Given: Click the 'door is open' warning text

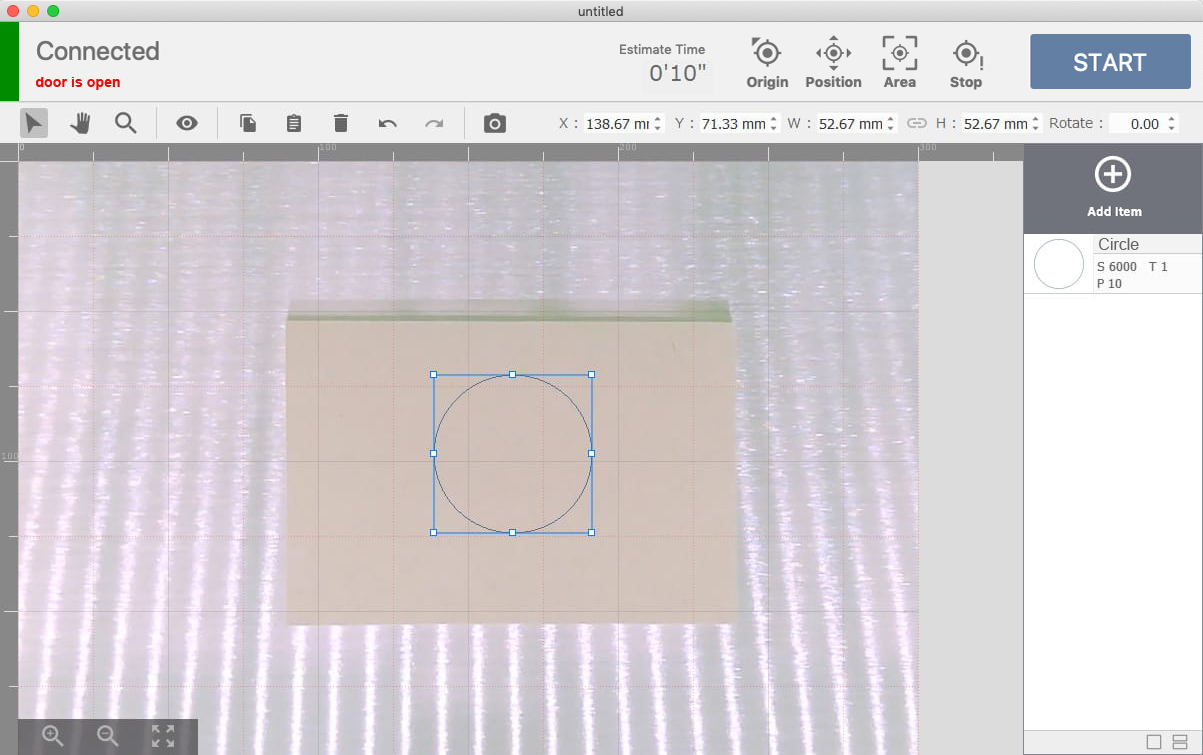Looking at the screenshot, I should pos(78,82).
